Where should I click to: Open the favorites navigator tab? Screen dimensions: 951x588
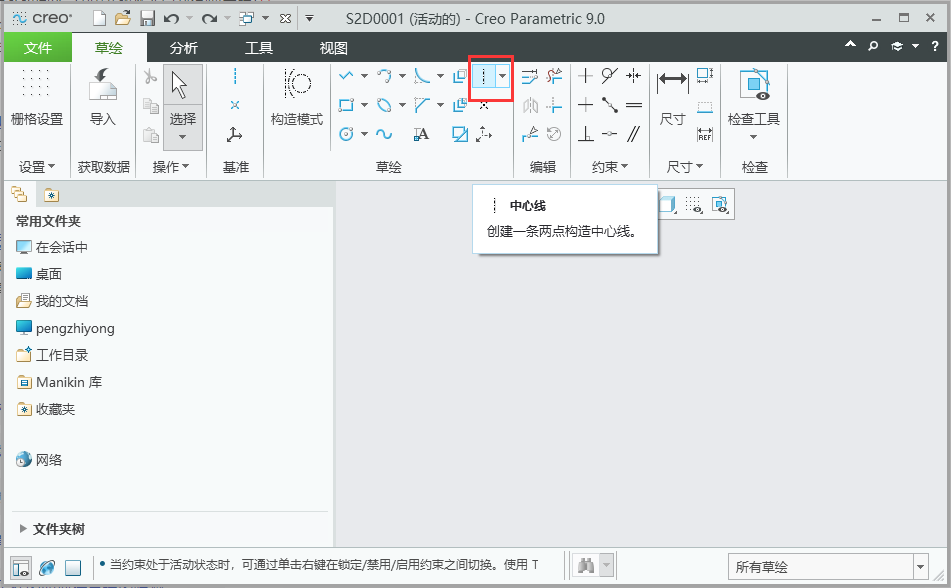52,195
